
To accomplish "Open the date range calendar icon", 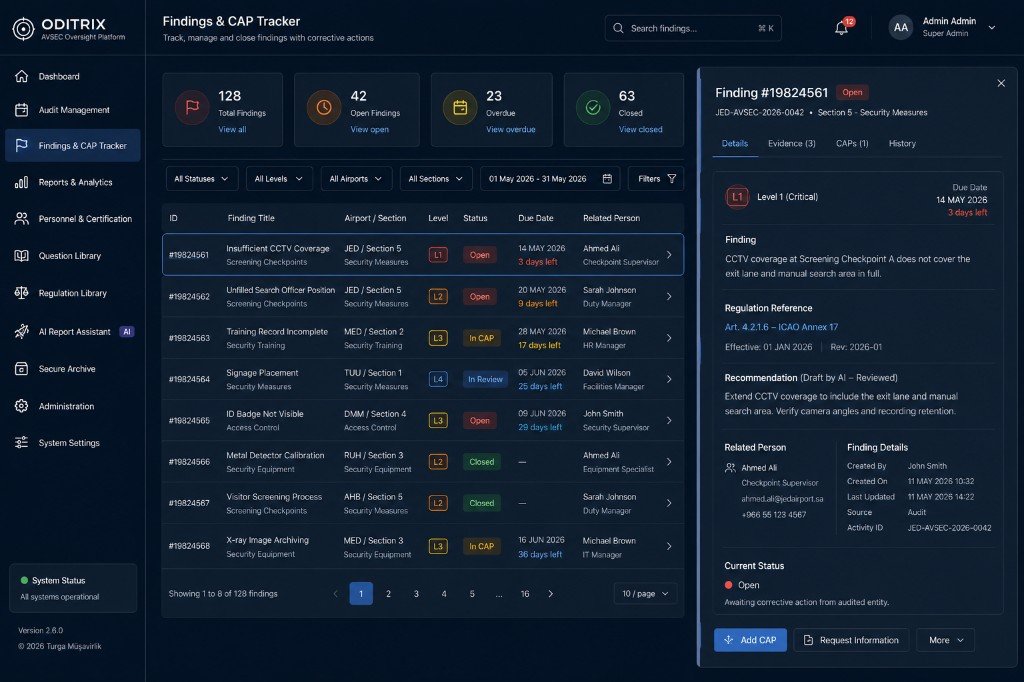I will tap(607, 179).
